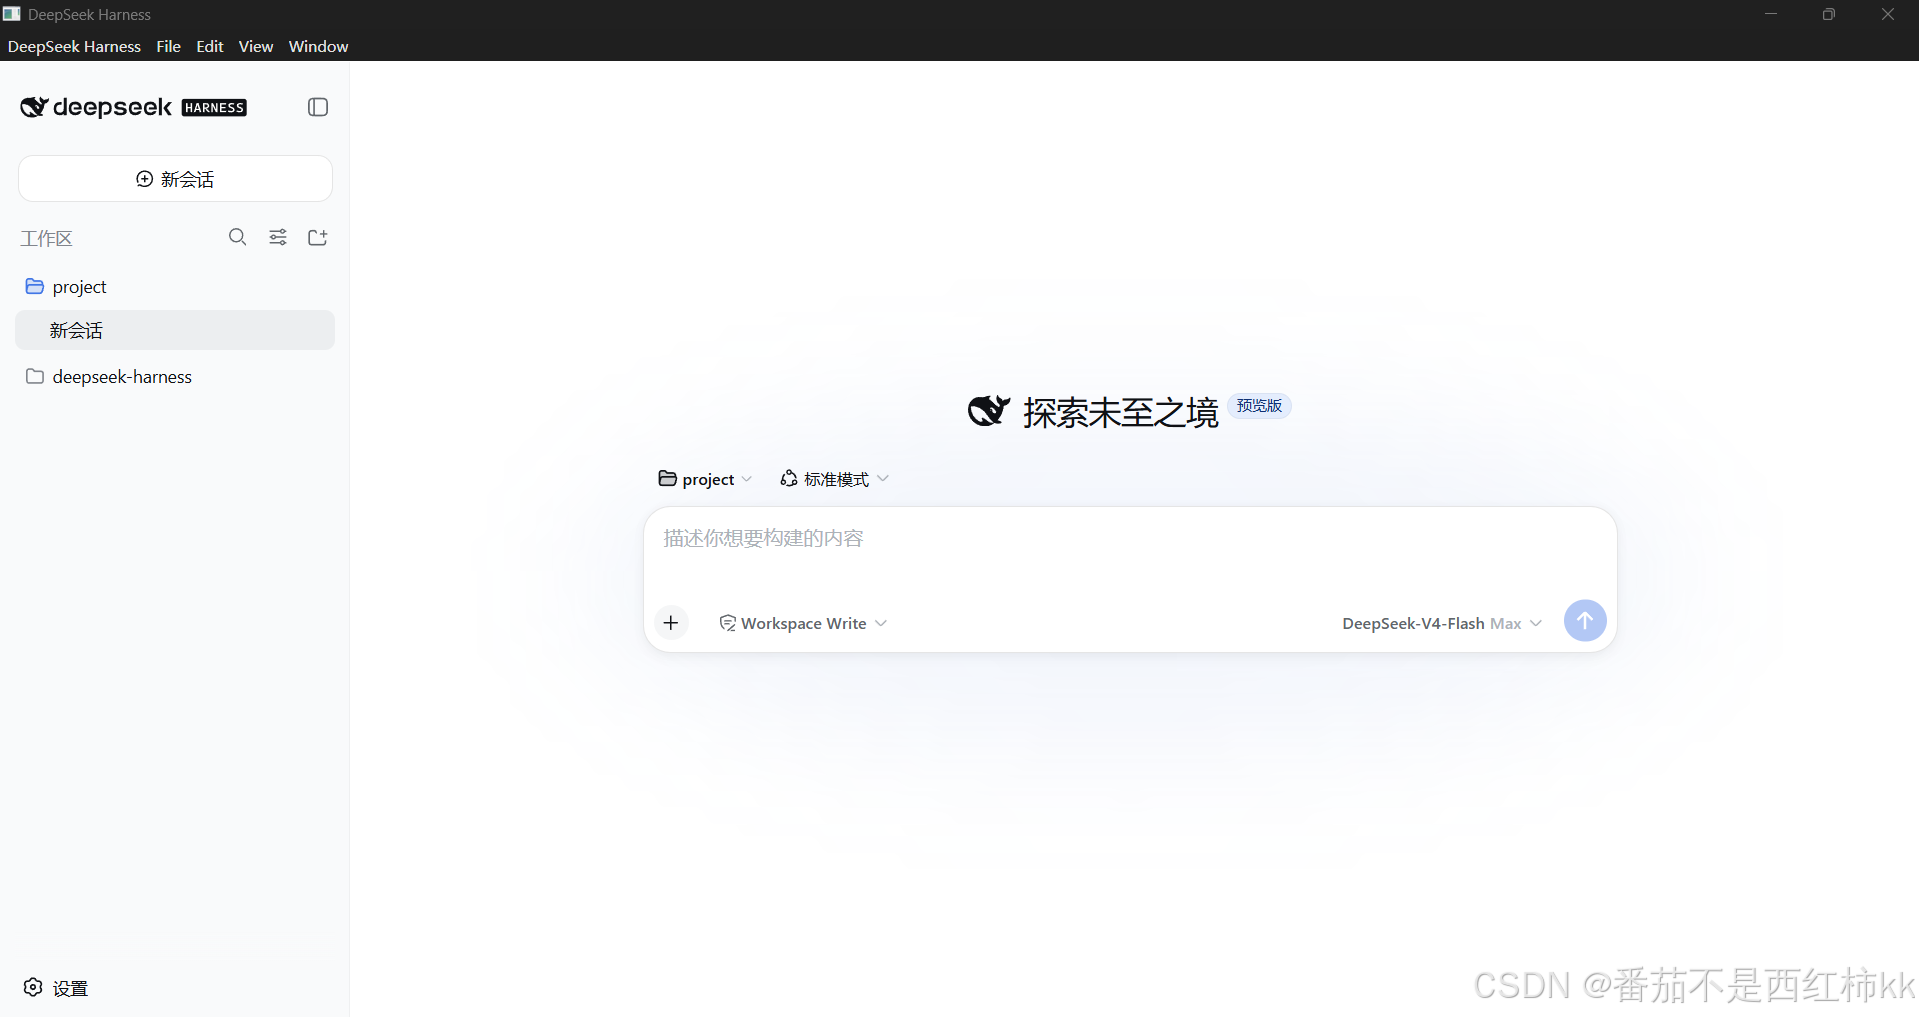Expand the 标准模式 mode dropdown
The image size is (1919, 1017).
[x=834, y=480]
